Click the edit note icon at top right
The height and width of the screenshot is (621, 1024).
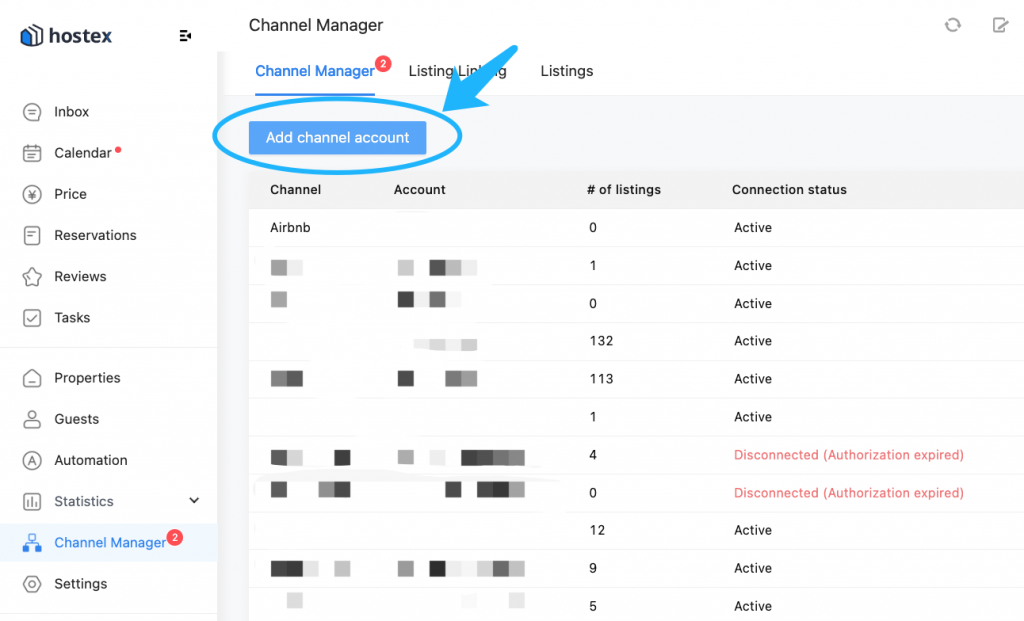tap(1000, 25)
